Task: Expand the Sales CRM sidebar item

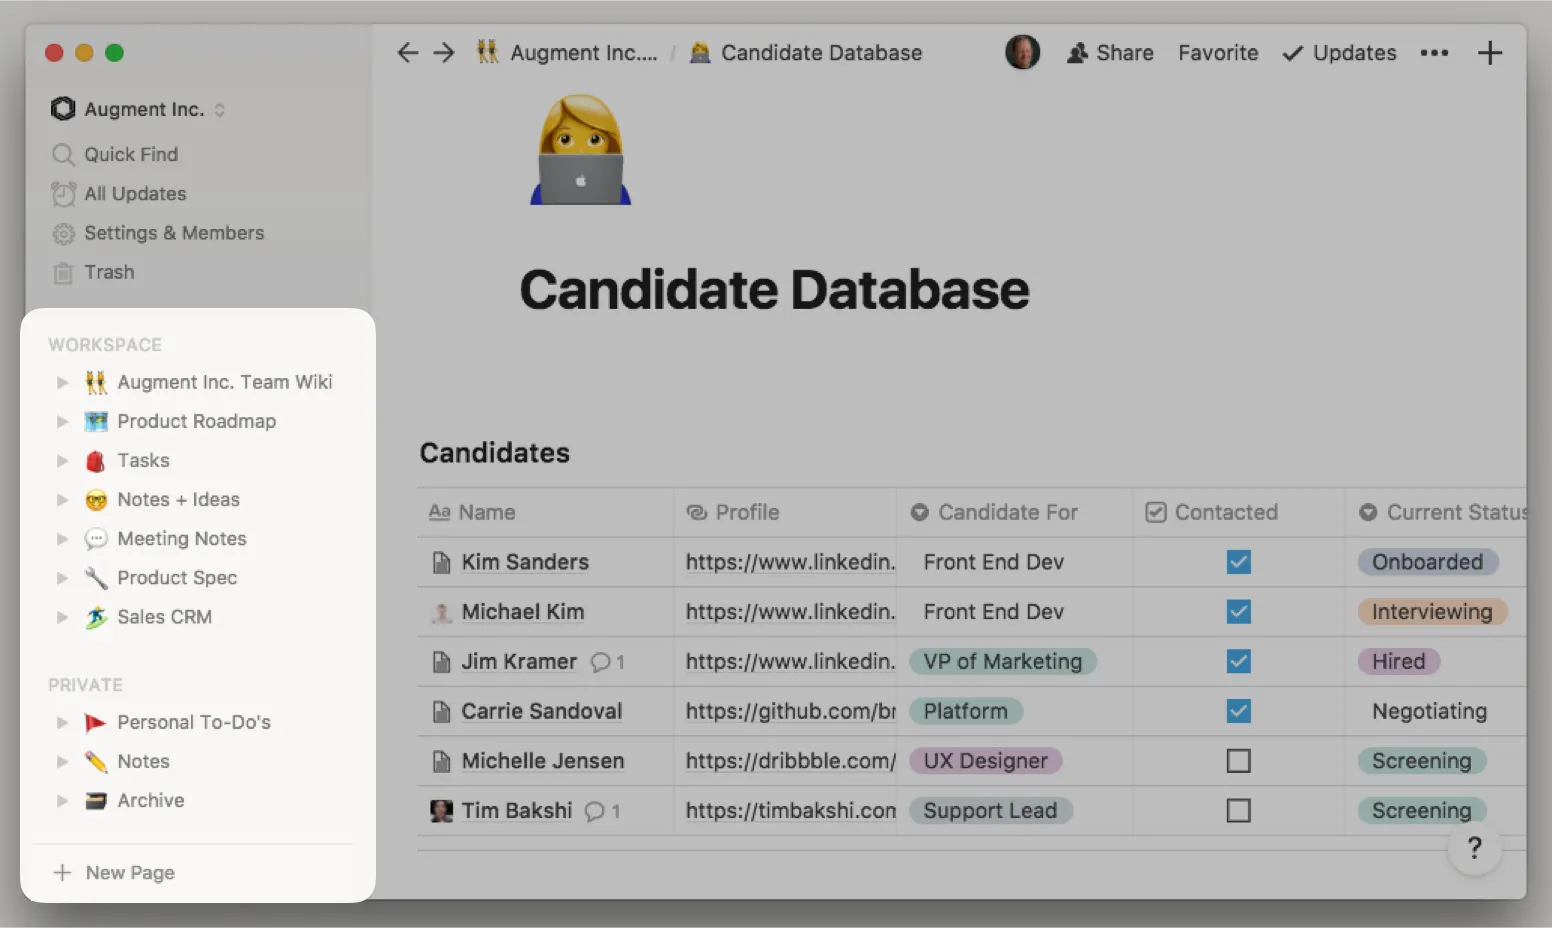Action: coord(62,617)
